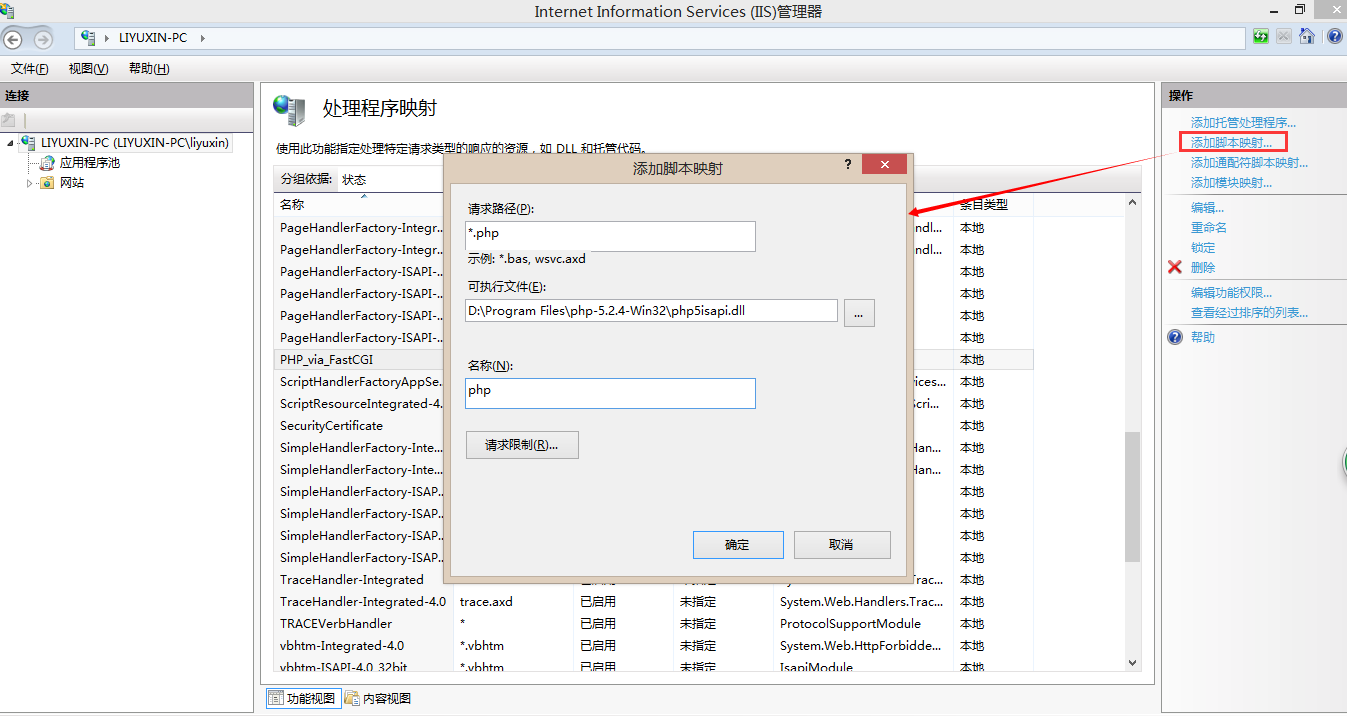Click the ... browse button for 可执行文件
Viewport: 1347px width, 716px height.
pyautogui.click(x=859, y=311)
